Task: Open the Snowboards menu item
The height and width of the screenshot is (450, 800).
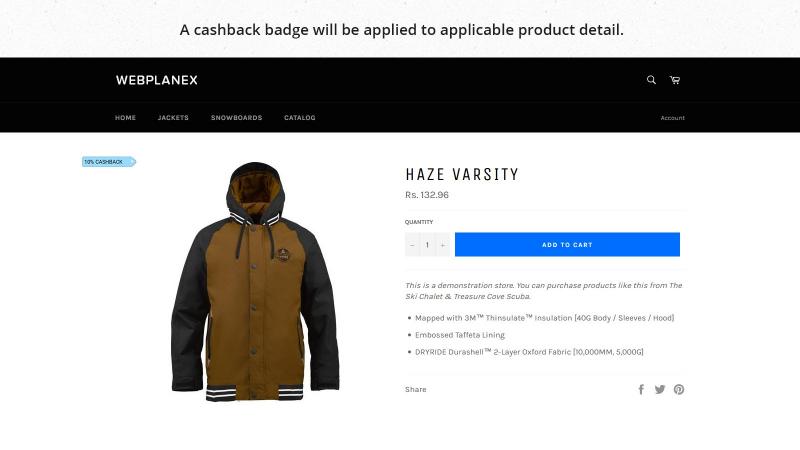Action: coord(237,117)
